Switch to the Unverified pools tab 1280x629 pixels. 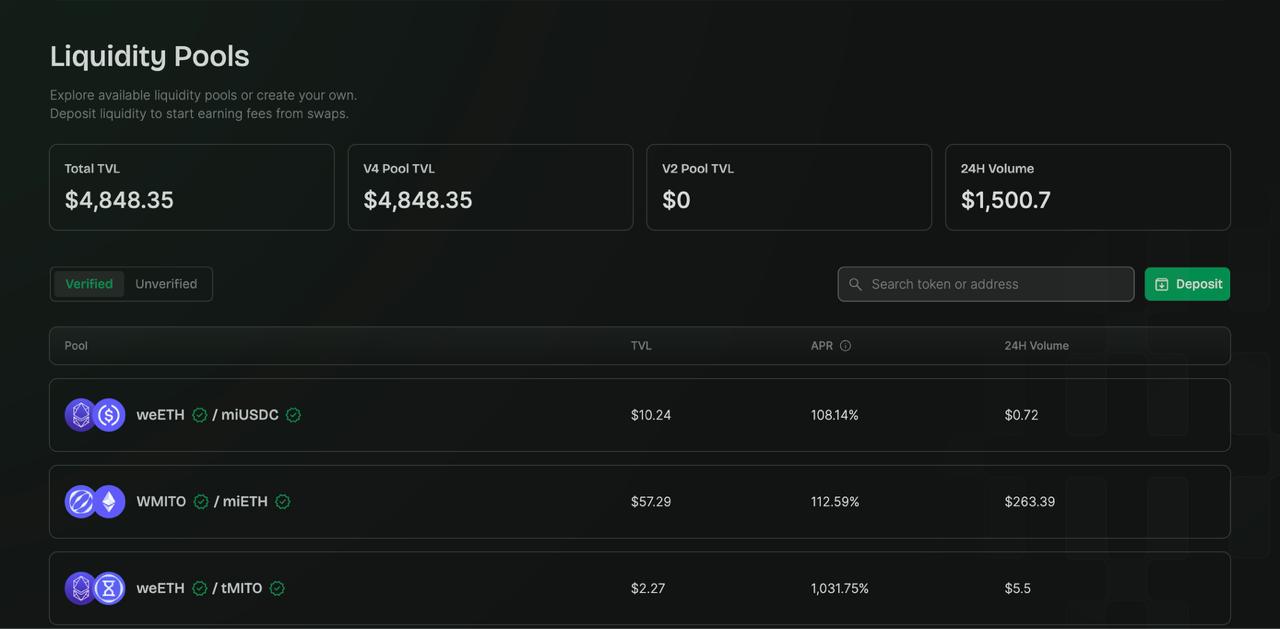[x=166, y=284]
